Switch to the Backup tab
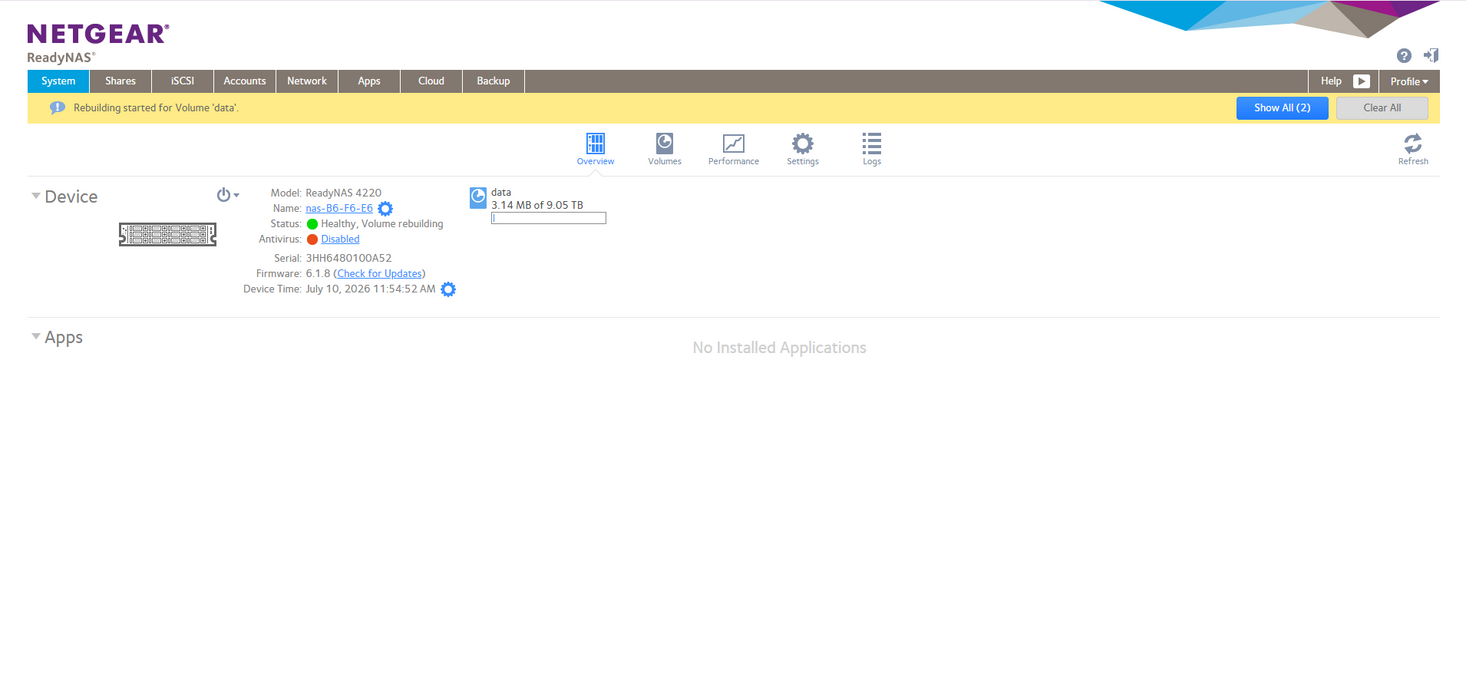Image resolution: width=1466 pixels, height=700 pixels. [493, 81]
